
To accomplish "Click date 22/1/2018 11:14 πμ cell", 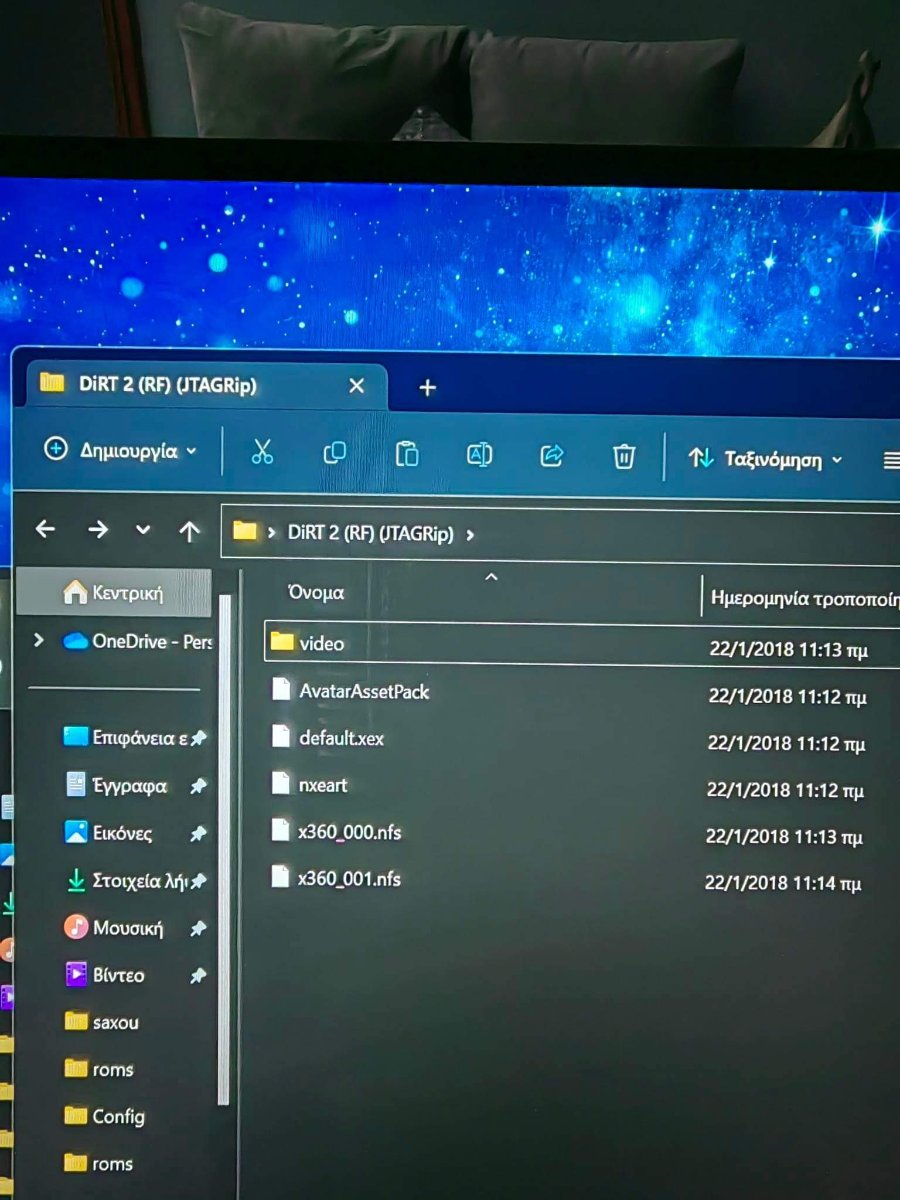I will (x=783, y=883).
